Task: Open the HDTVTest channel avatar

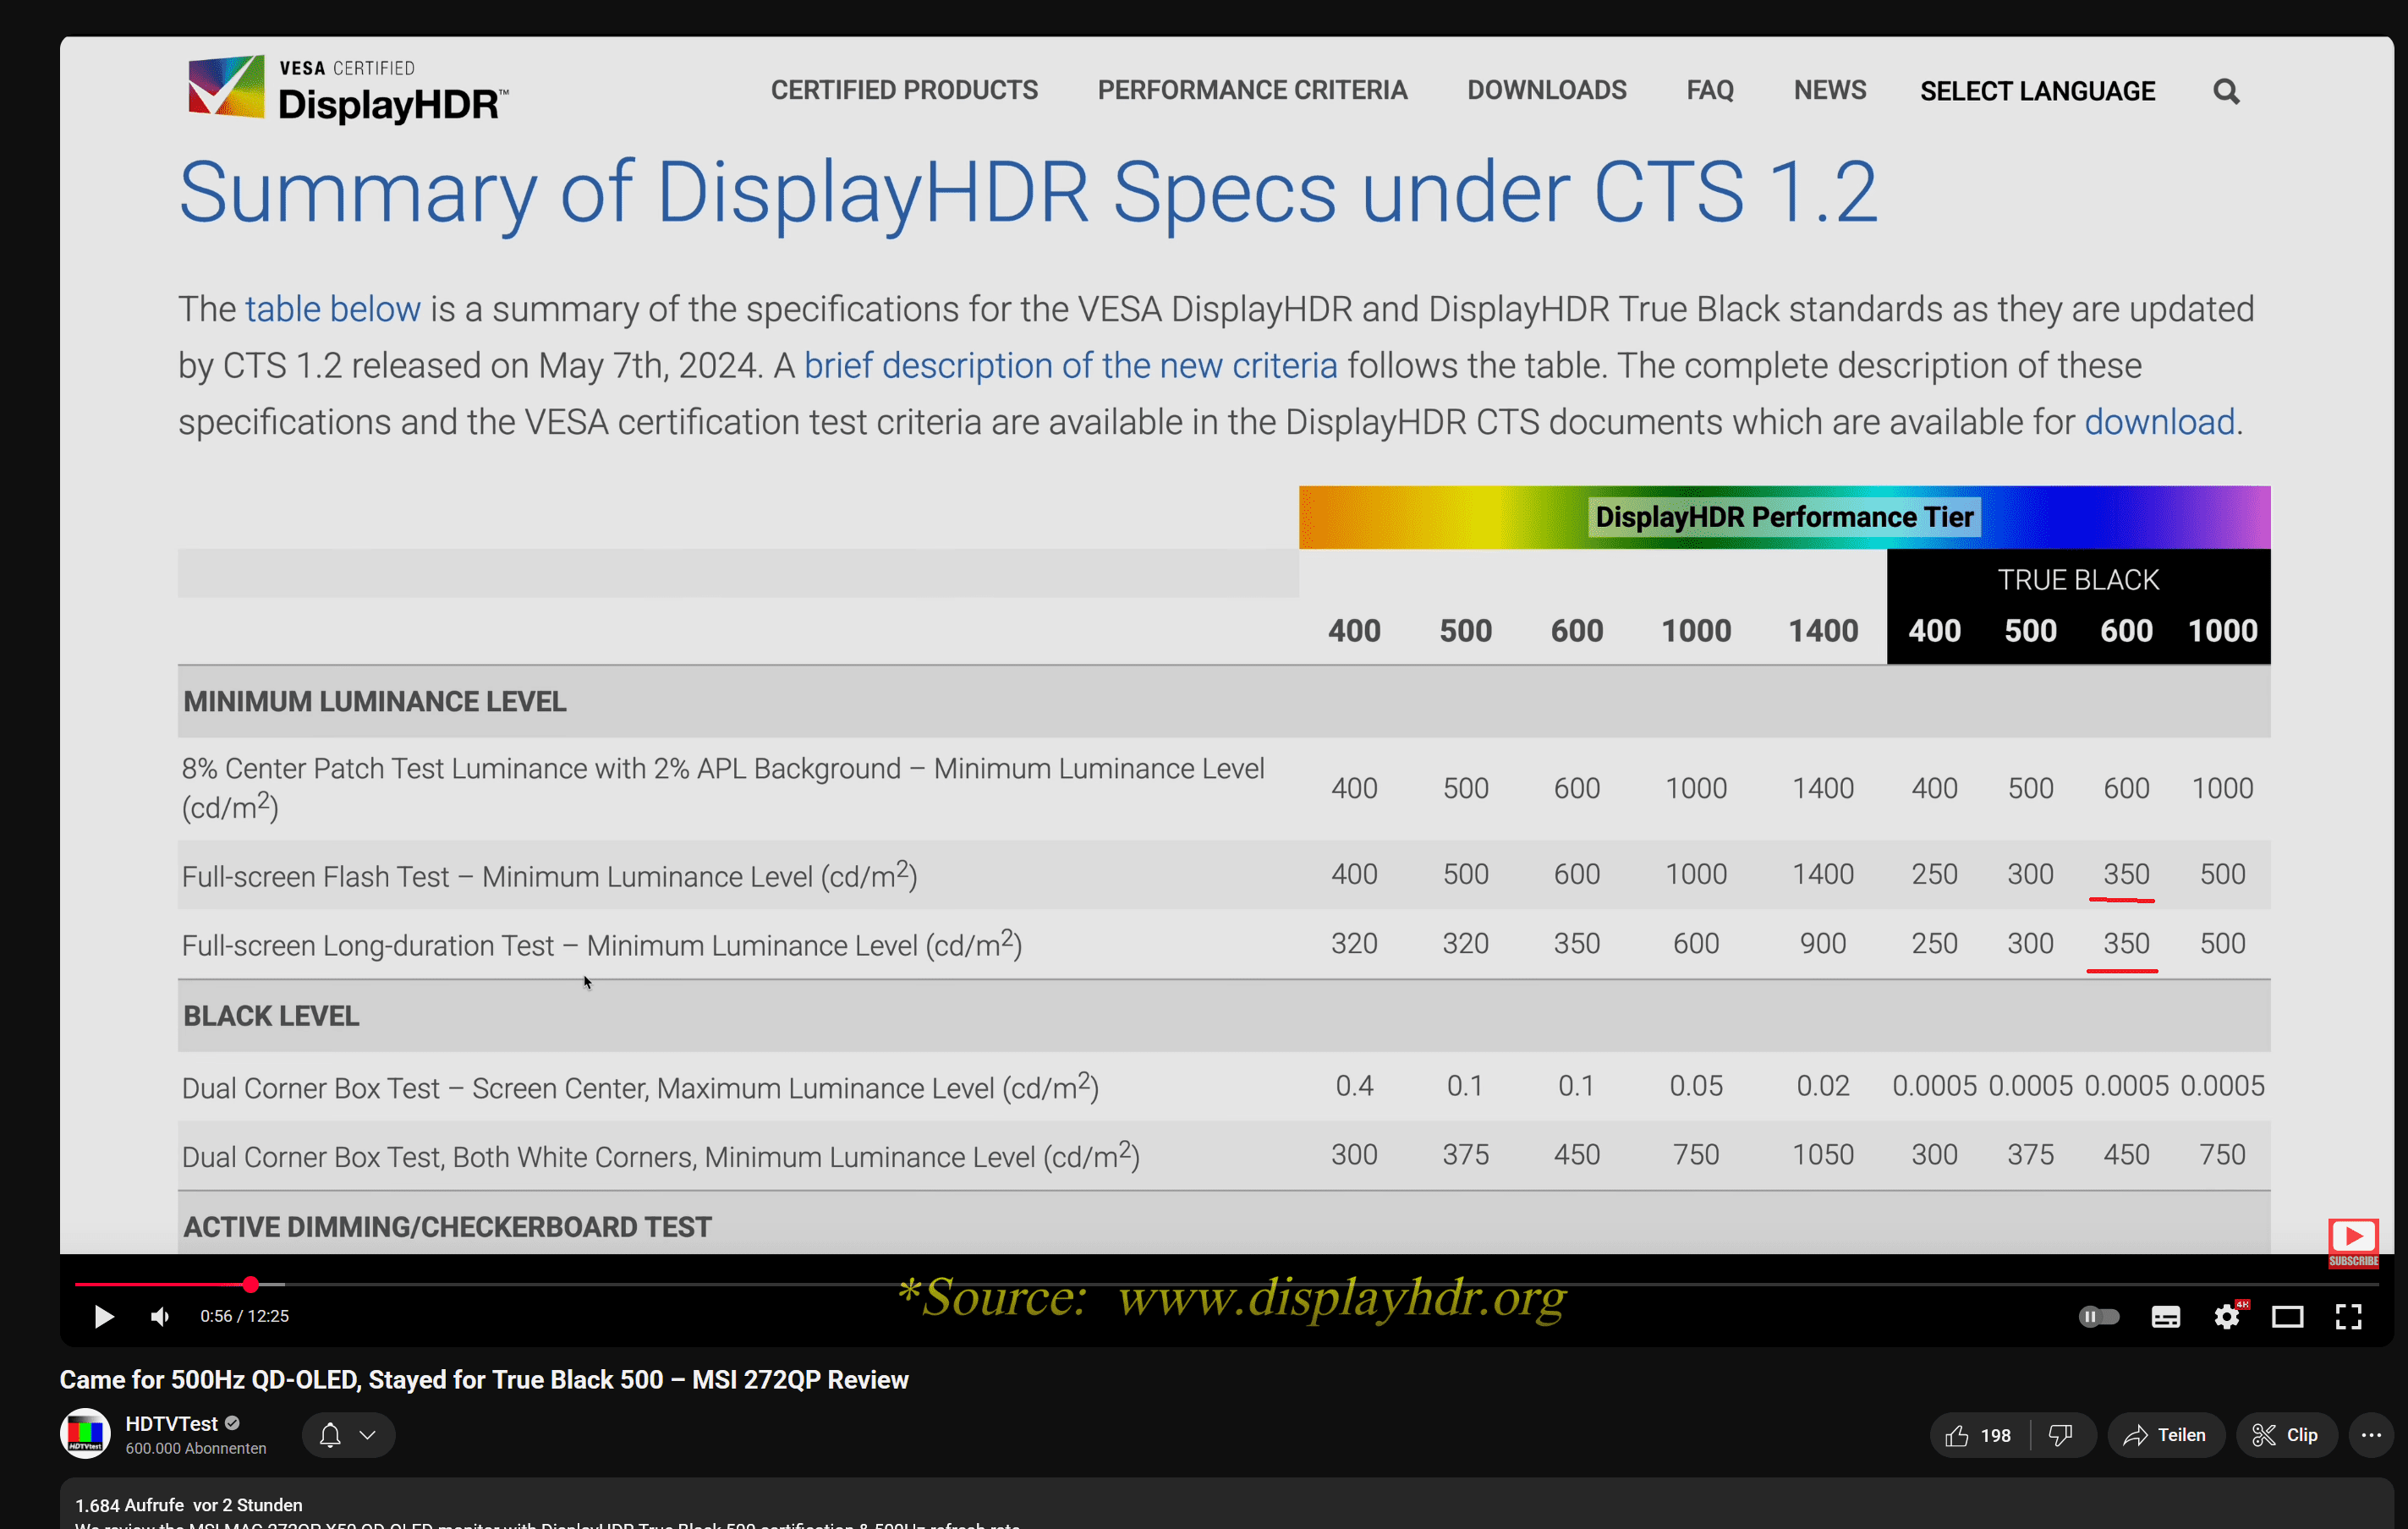Action: (x=86, y=1434)
